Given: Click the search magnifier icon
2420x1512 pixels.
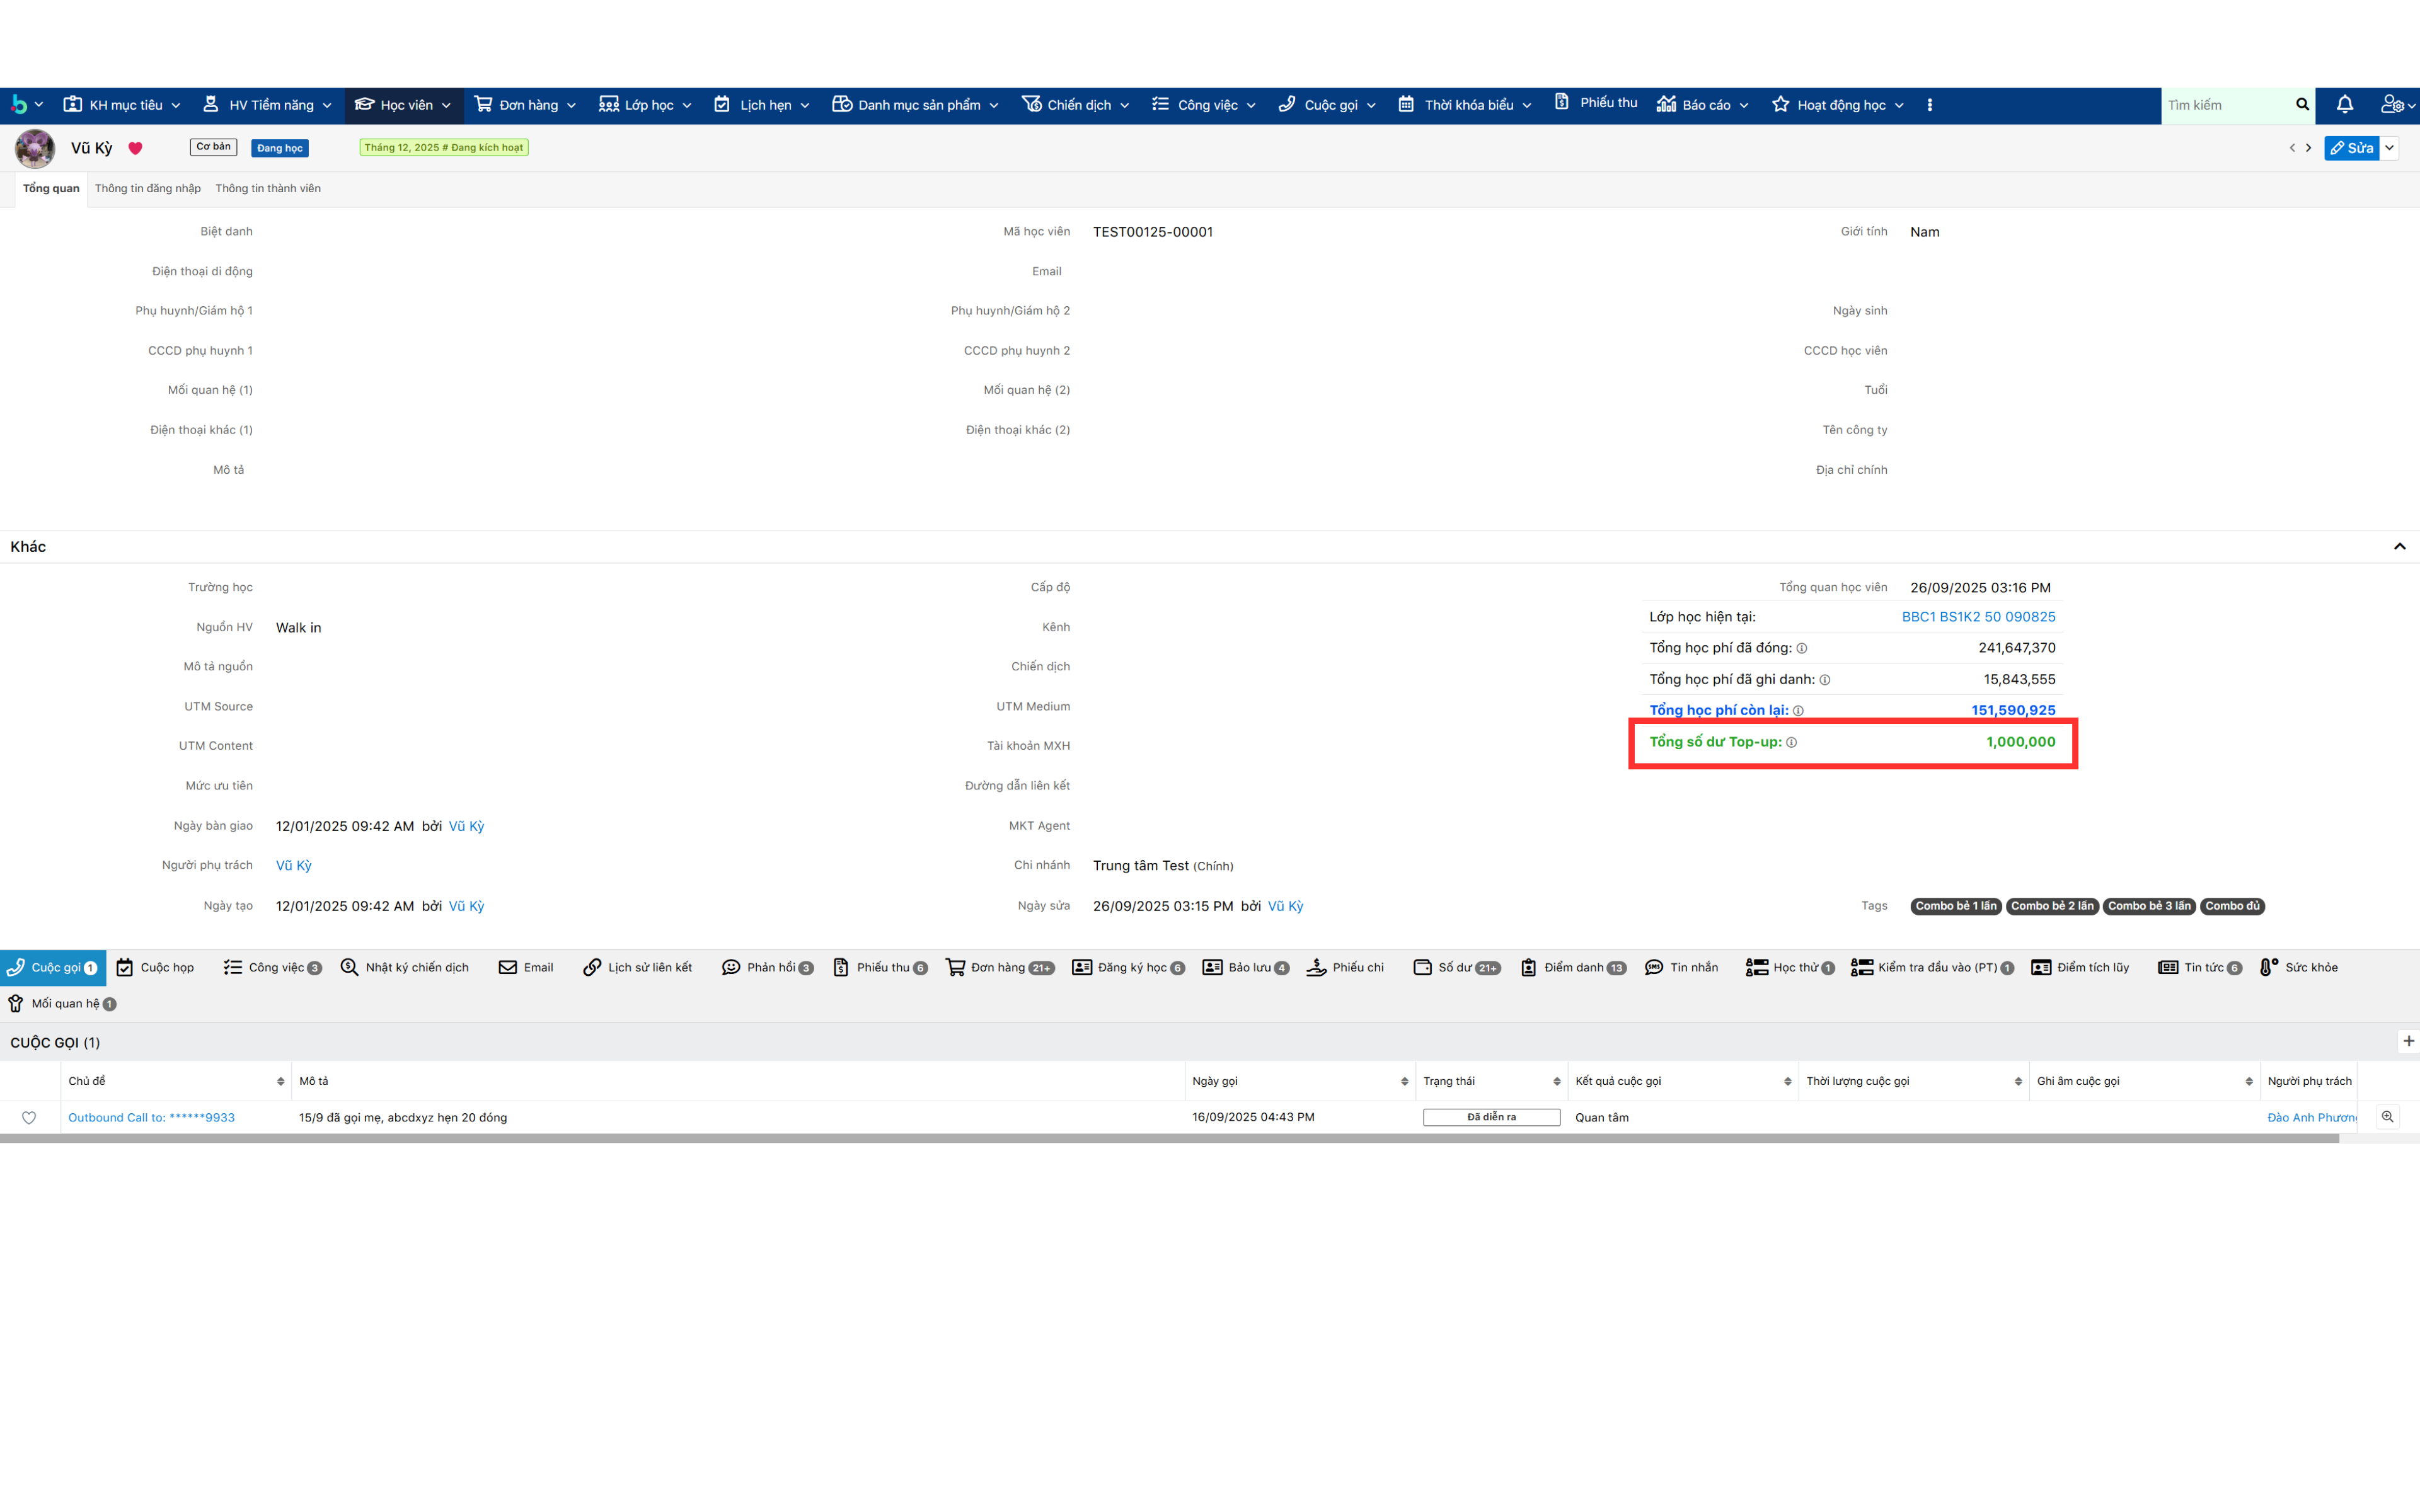Looking at the screenshot, I should tap(2302, 104).
